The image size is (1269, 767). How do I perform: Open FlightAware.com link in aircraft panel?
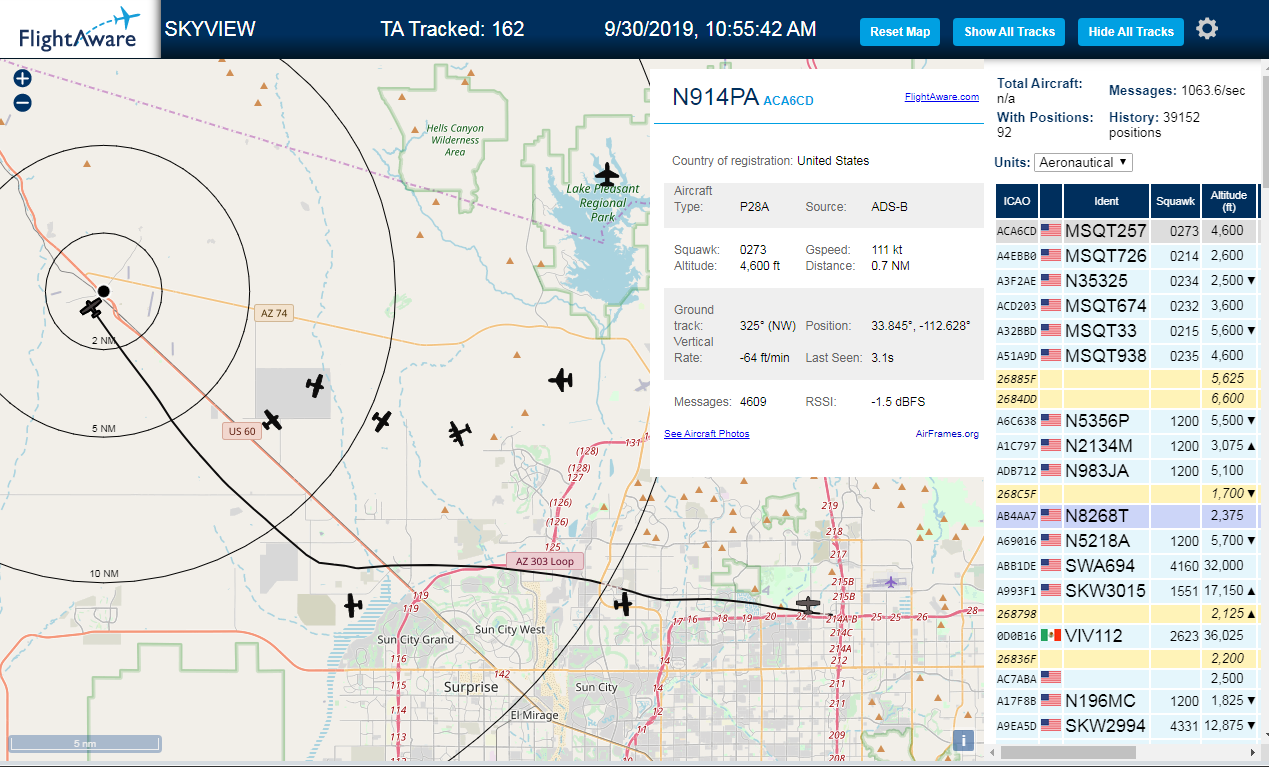coord(941,97)
